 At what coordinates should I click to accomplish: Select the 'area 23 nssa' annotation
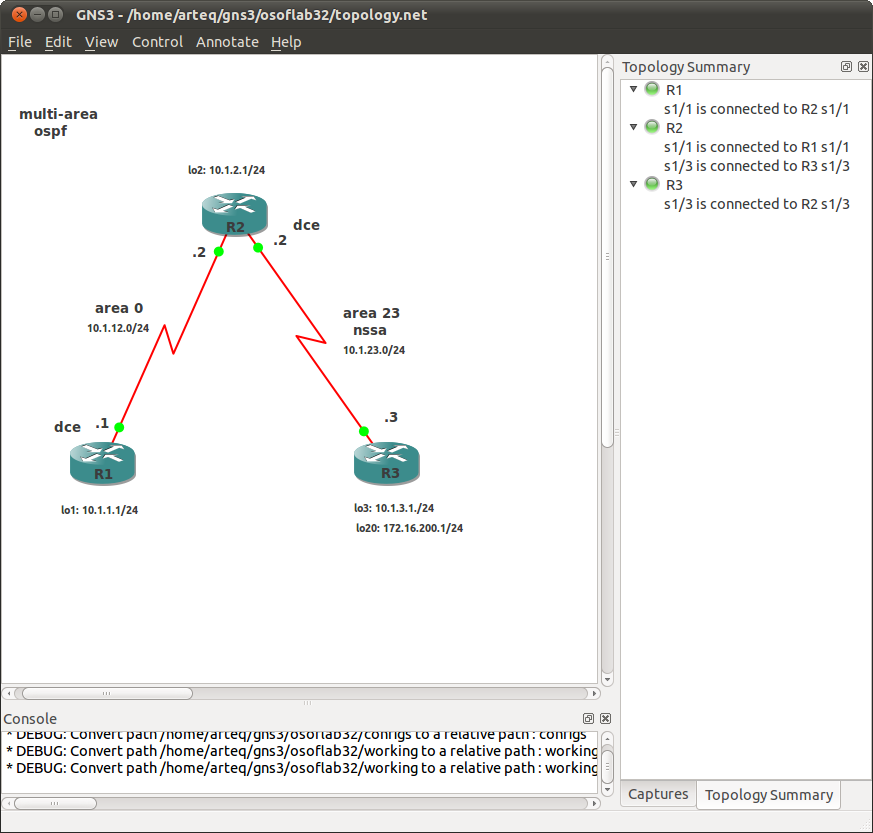click(371, 321)
